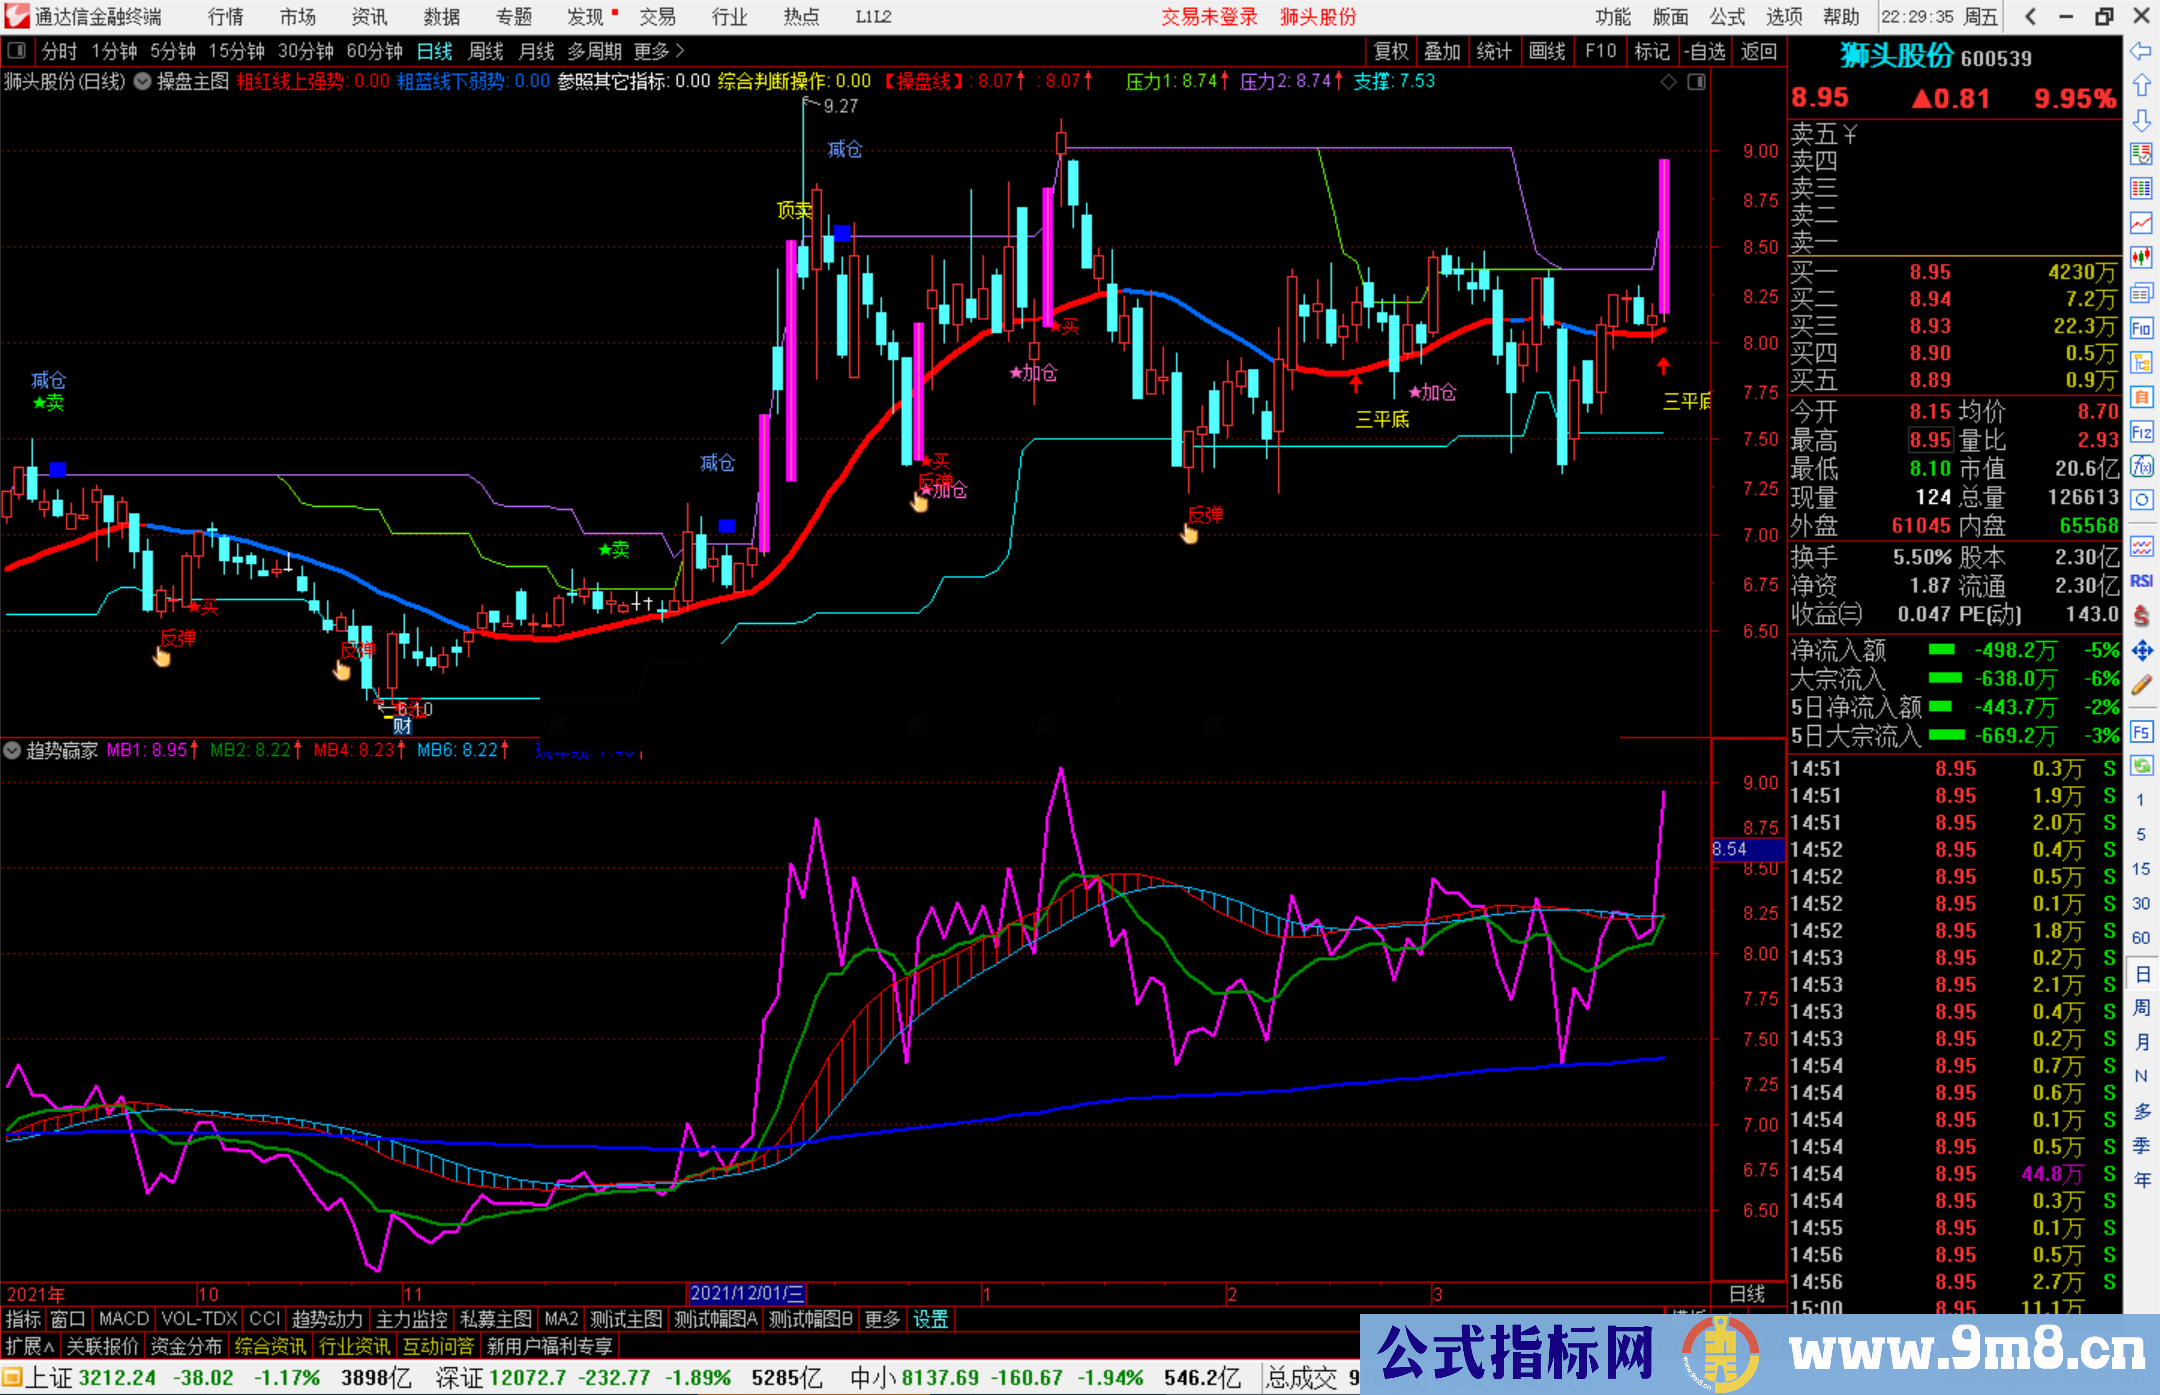Viewport: 2160px width, 1395px height.
Task: Expand the 操盘主图 indicator dropdown arrow
Action: 143,82
